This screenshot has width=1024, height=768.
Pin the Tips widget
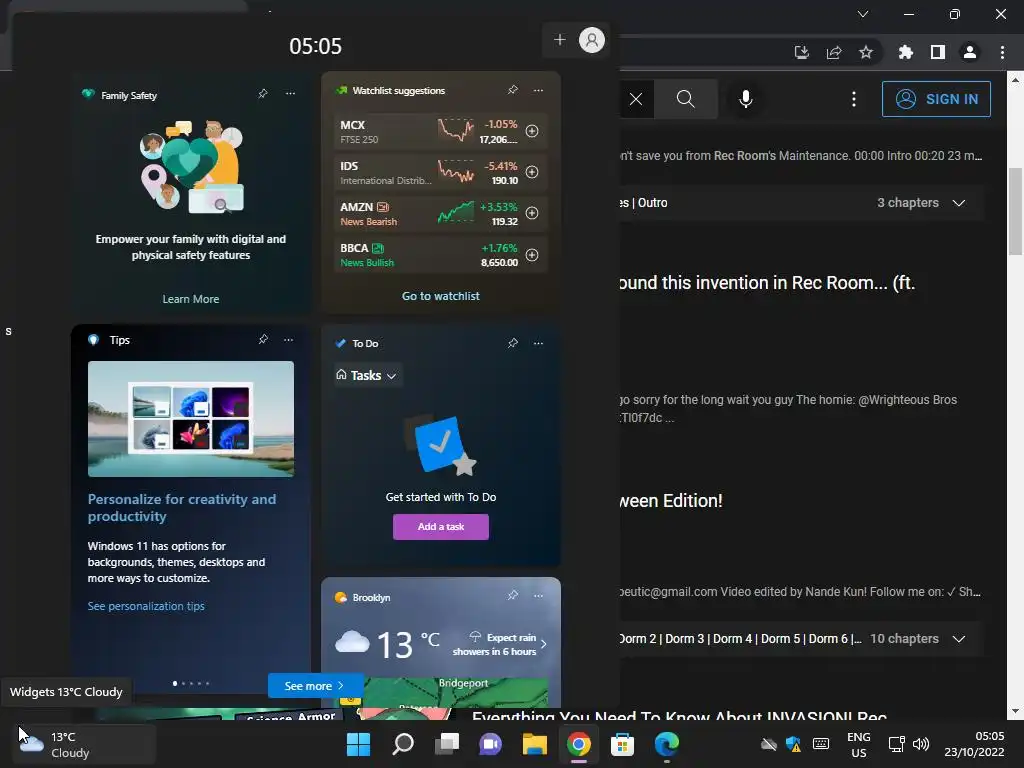pos(263,340)
